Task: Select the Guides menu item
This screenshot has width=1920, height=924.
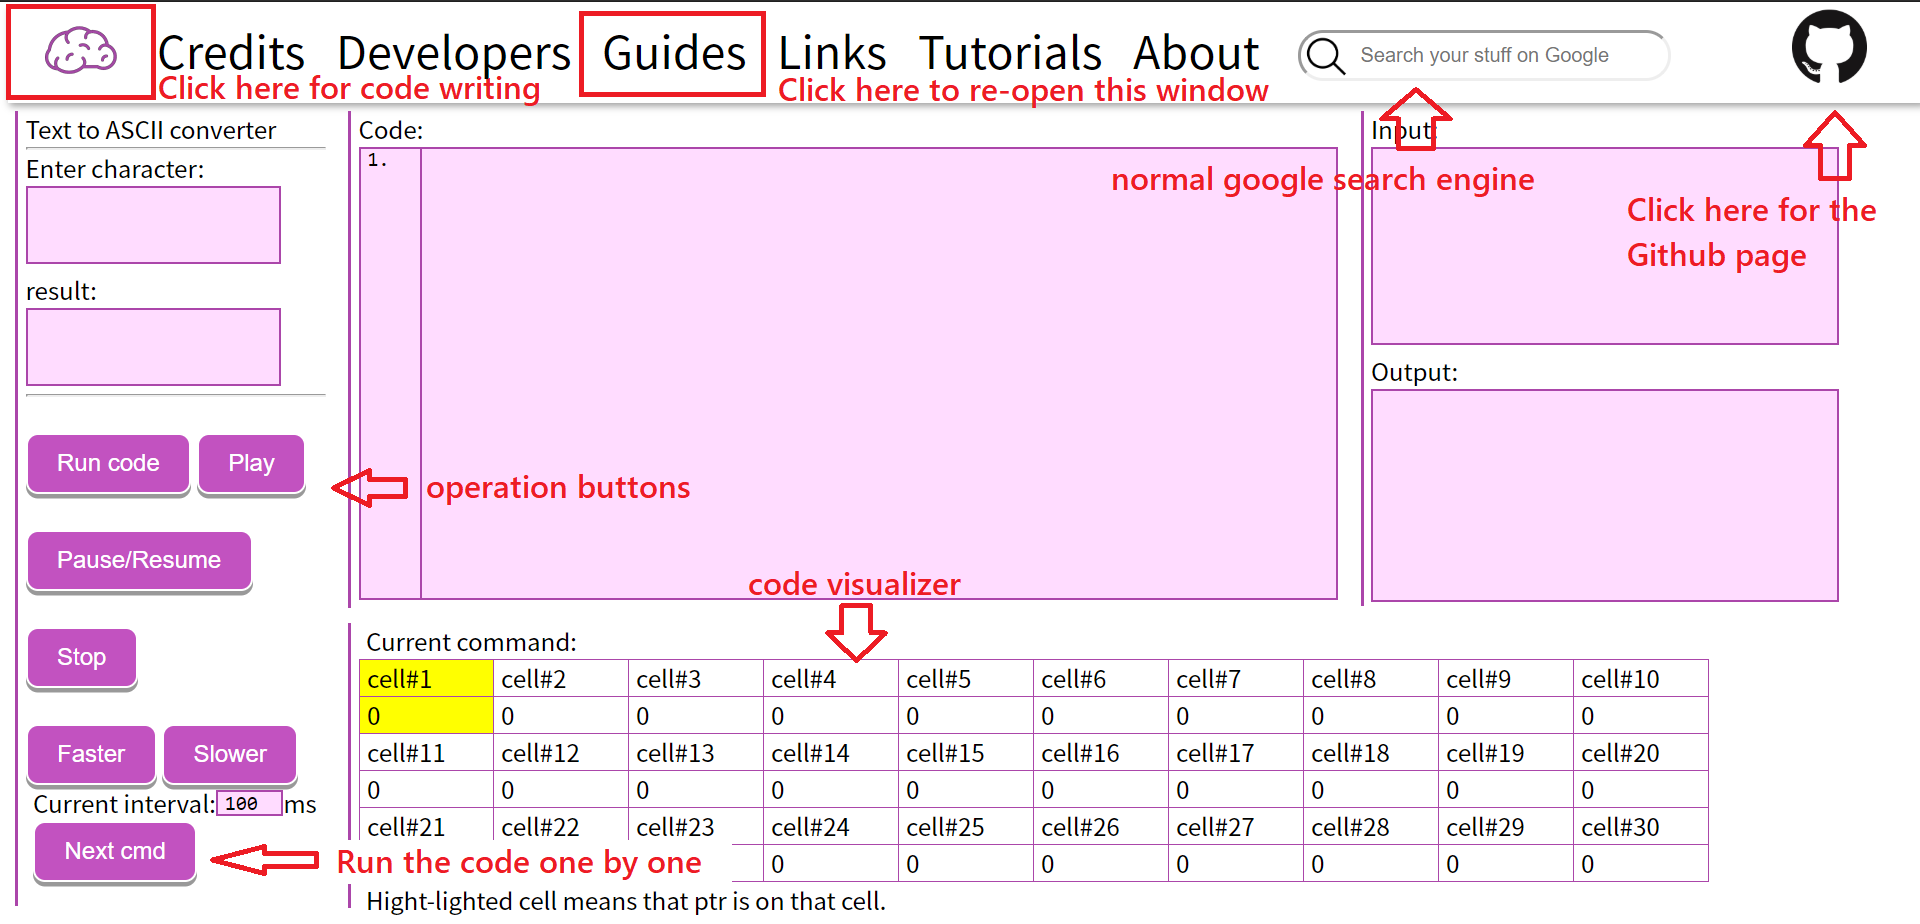Action: (x=674, y=53)
